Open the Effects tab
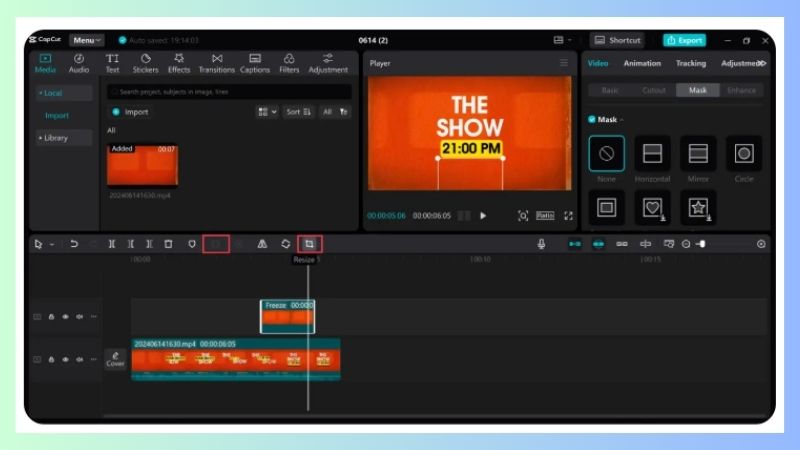This screenshot has height=450, width=800. pyautogui.click(x=179, y=63)
